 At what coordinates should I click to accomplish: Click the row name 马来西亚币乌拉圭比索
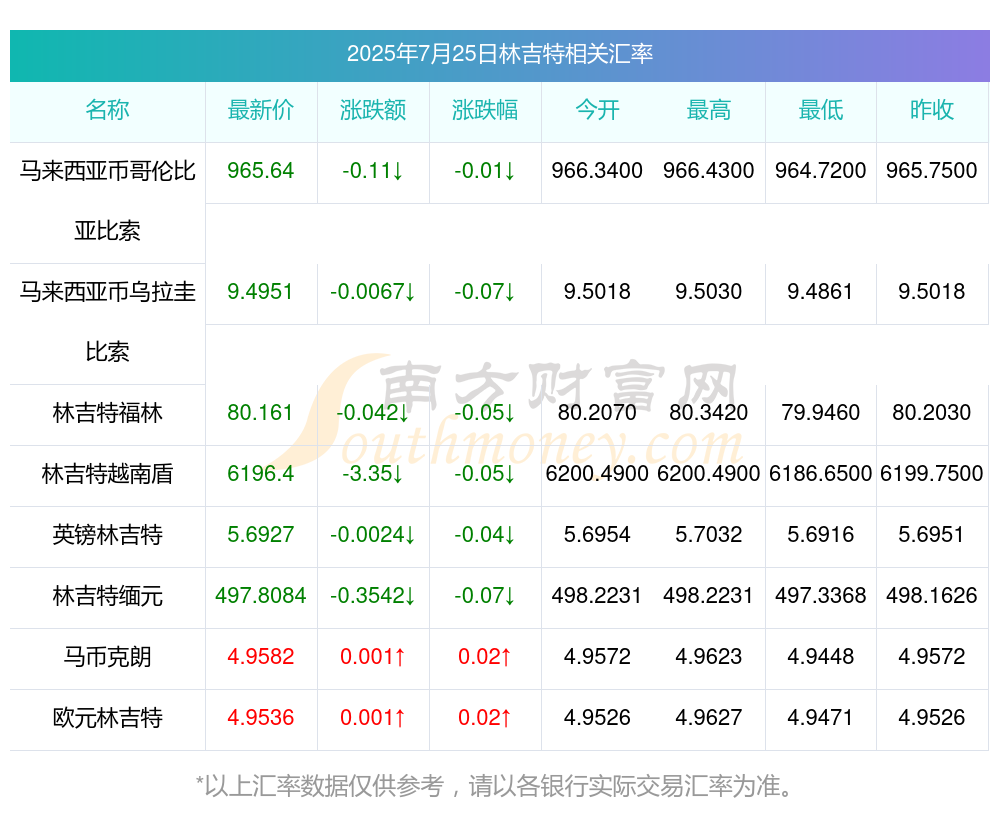(x=107, y=321)
